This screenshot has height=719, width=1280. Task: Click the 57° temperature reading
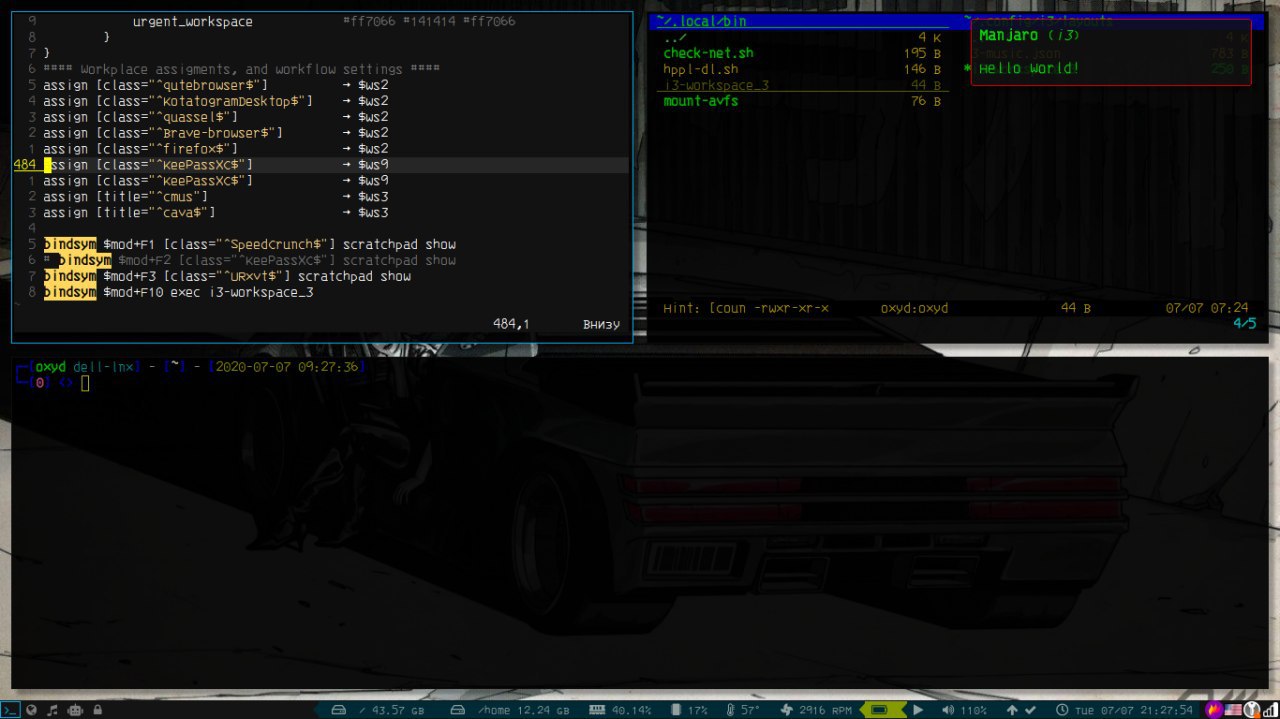click(751, 710)
